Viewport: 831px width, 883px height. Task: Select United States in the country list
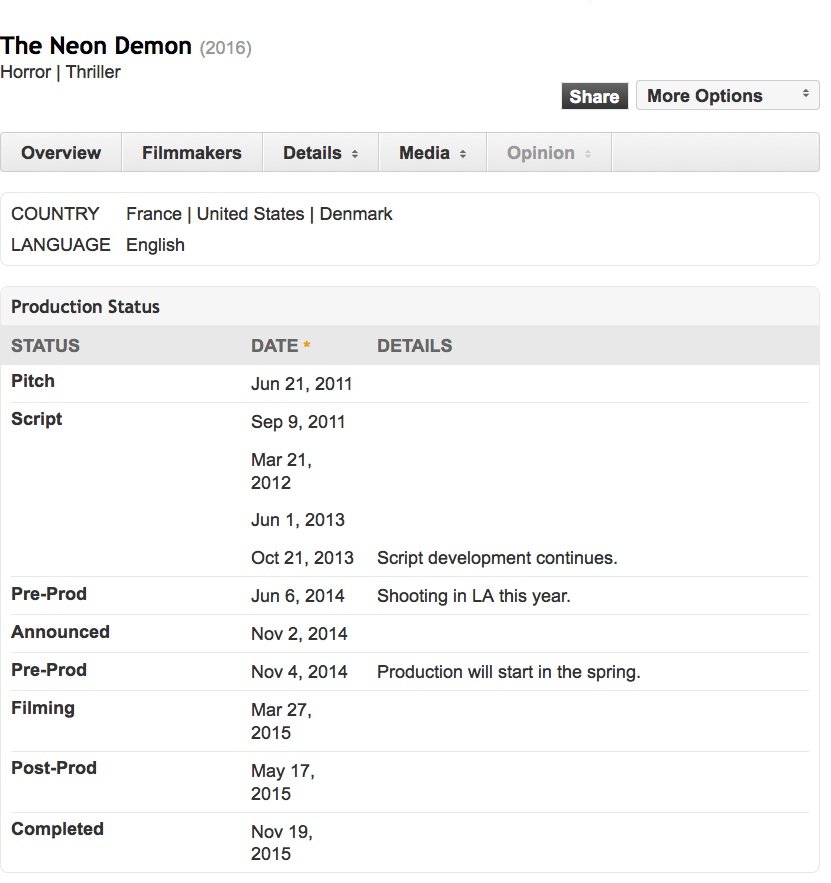[x=250, y=214]
